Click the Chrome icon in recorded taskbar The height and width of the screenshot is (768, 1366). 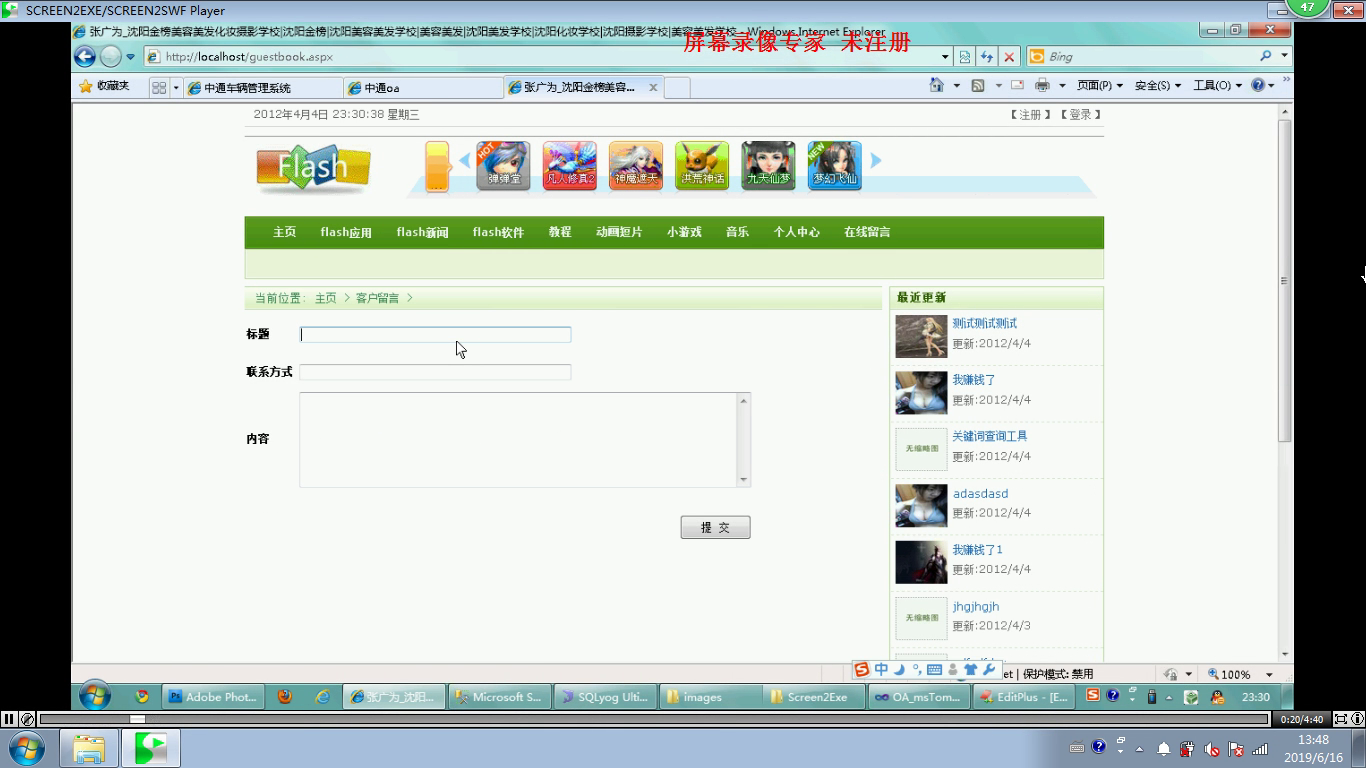pyautogui.click(x=142, y=697)
